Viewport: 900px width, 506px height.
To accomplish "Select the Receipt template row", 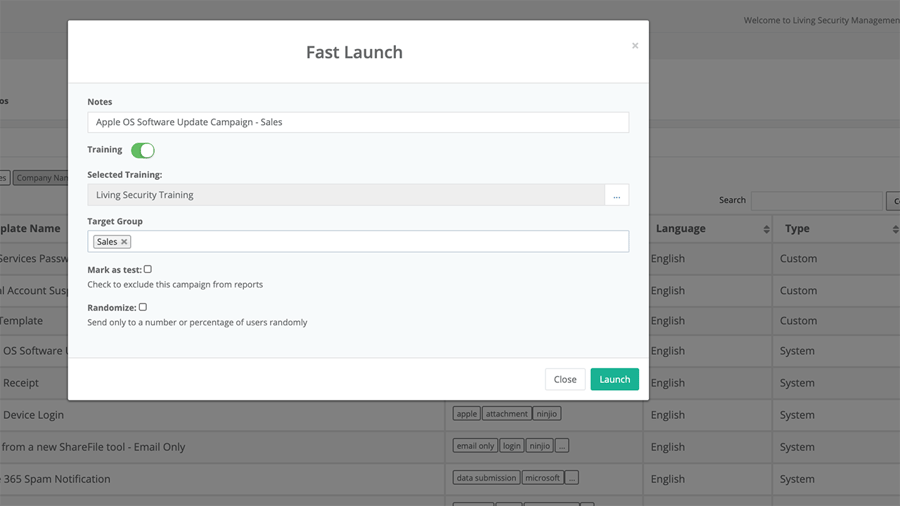I will click(21, 383).
